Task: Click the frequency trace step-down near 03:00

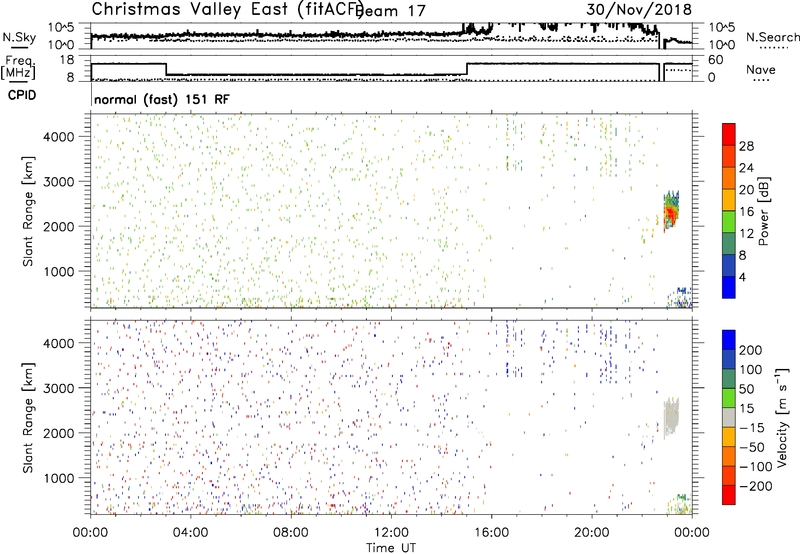Action: pyautogui.click(x=166, y=69)
